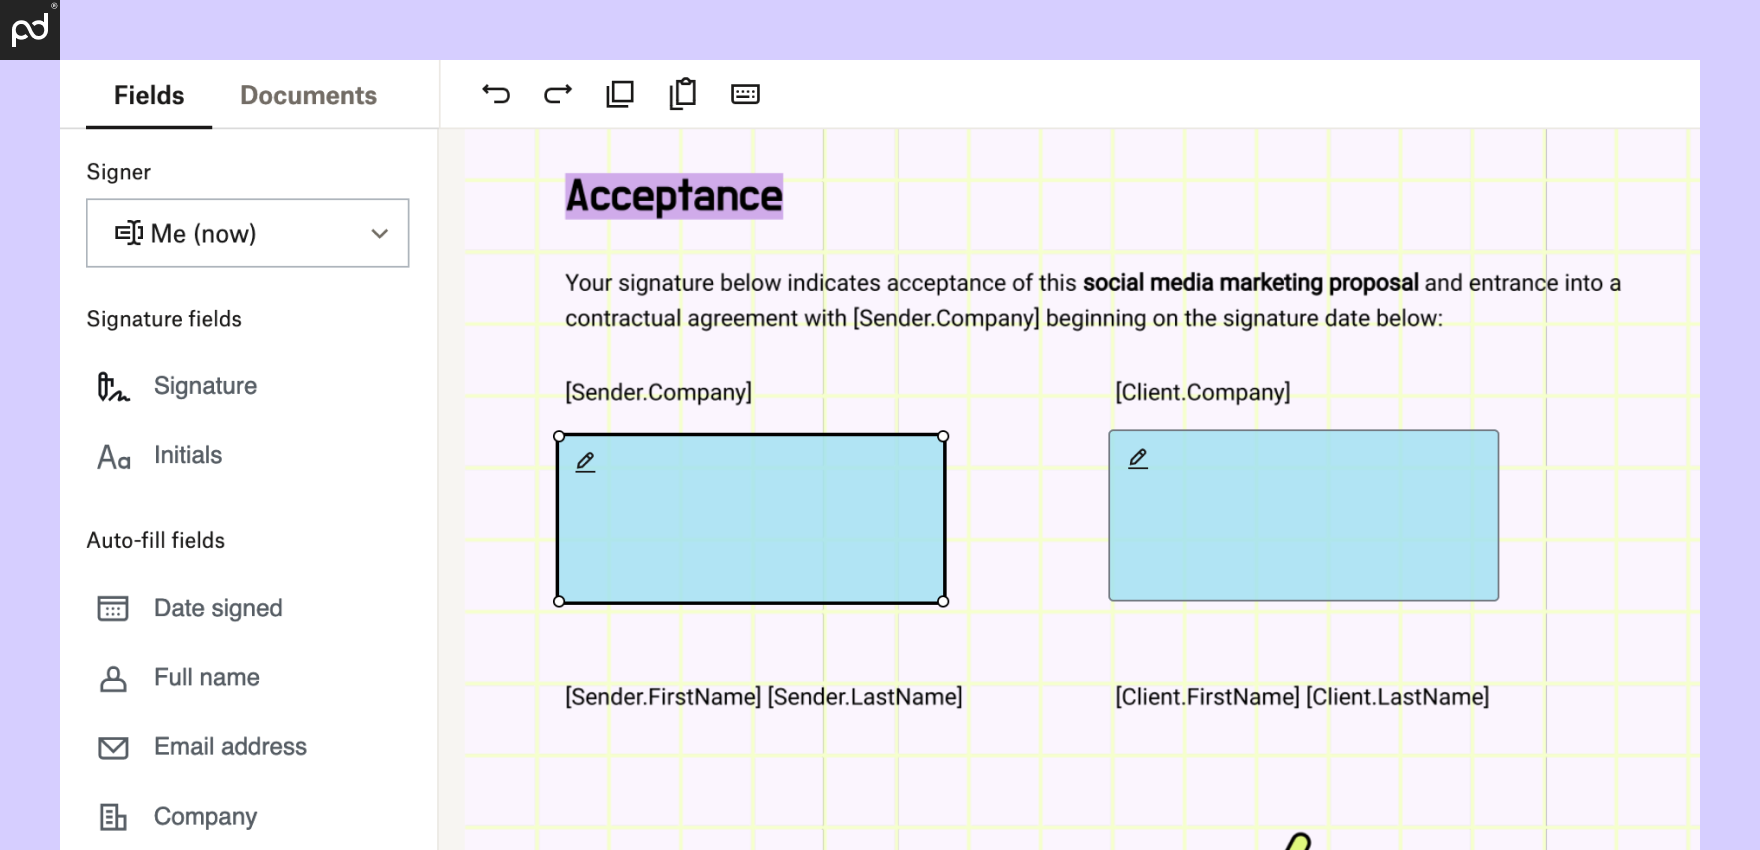Viewport: 1760px width, 850px height.
Task: Switch to the Fields tab
Action: [149, 95]
